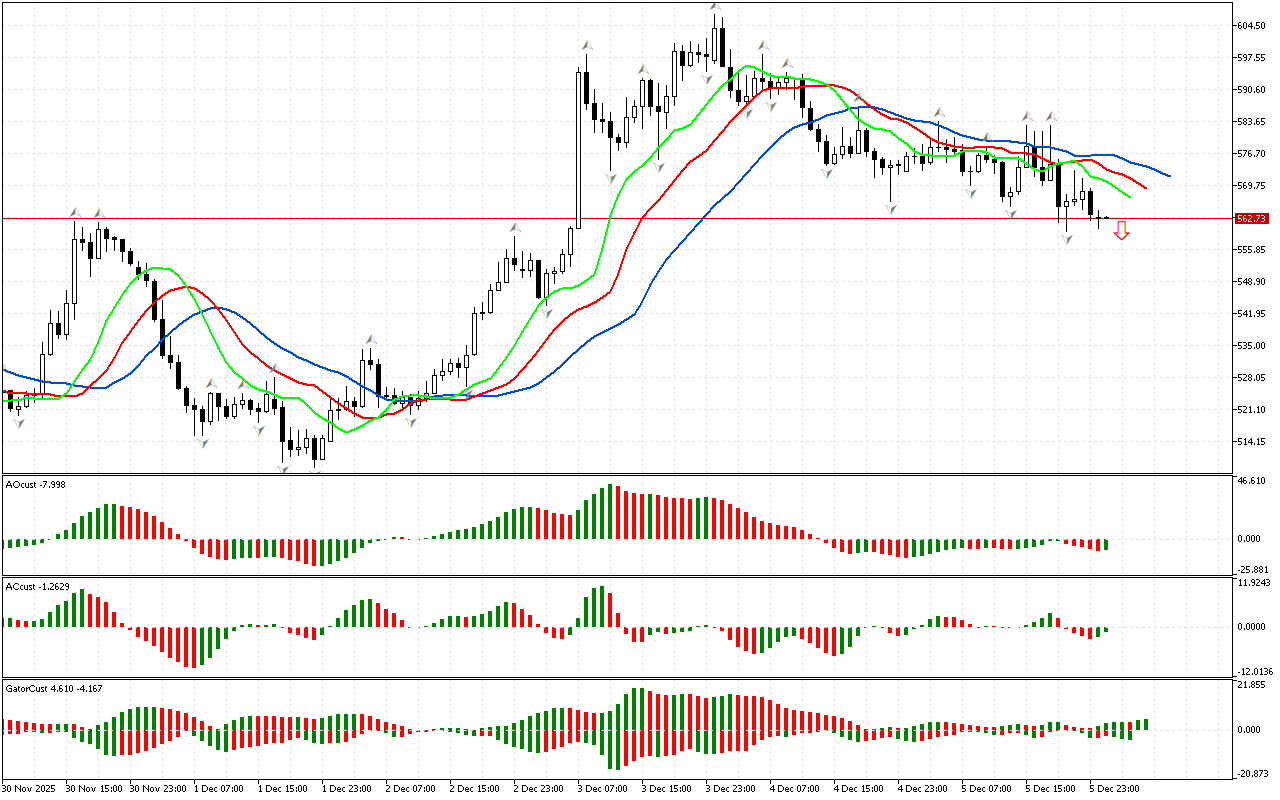Click the -12.0136 value on AC scale
The width and height of the screenshot is (1280, 800).
[1254, 672]
